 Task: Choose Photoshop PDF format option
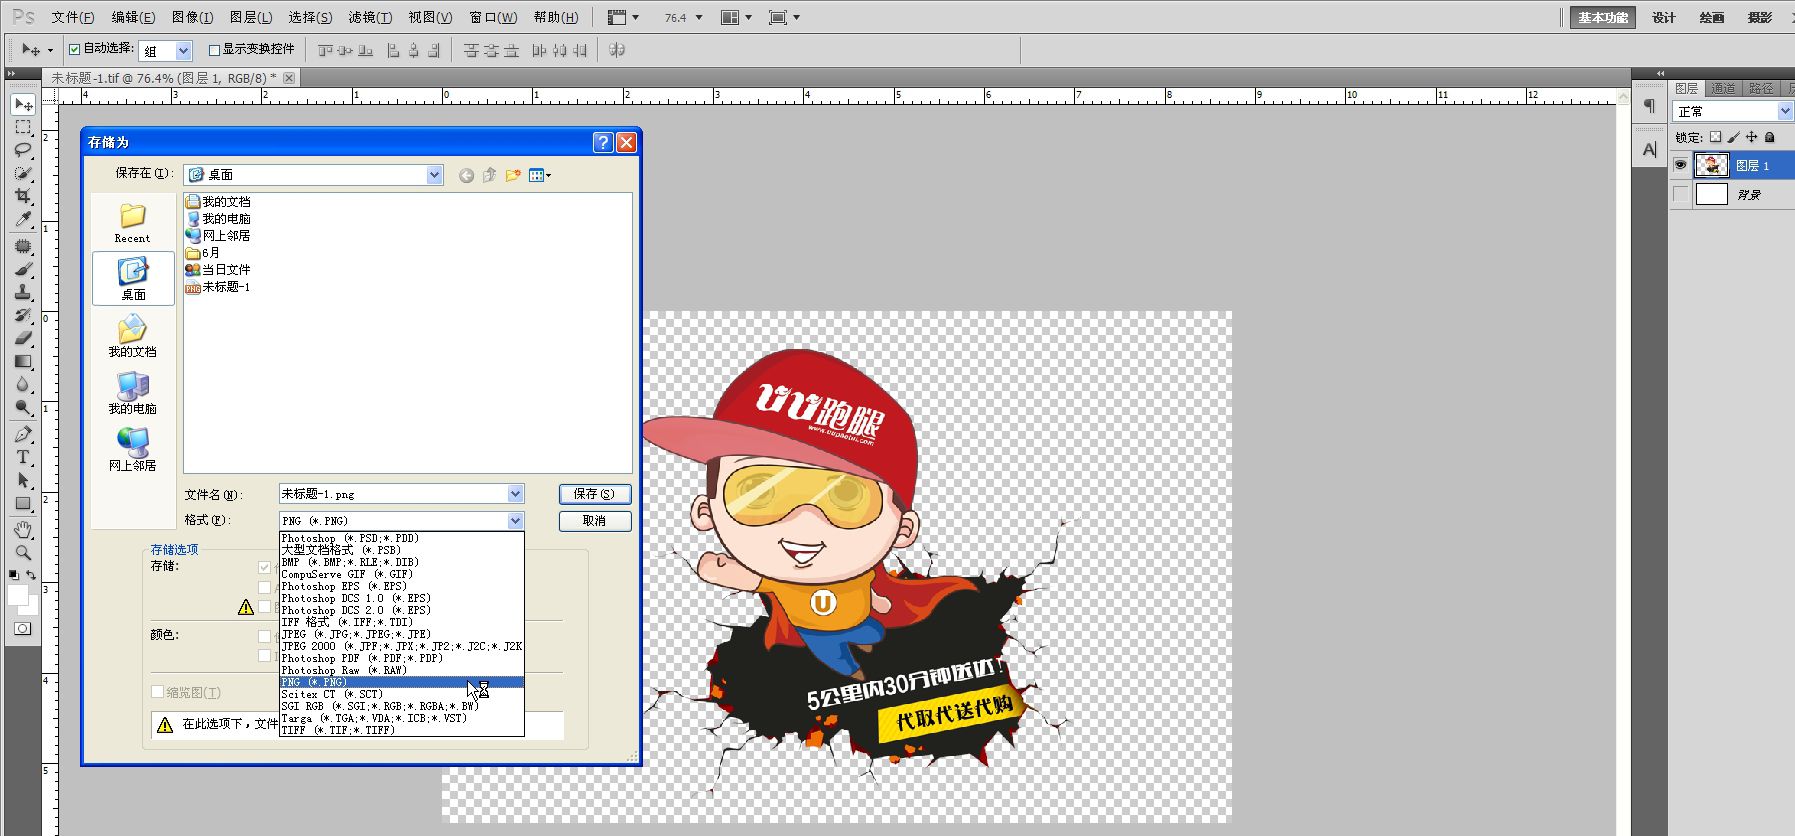click(401, 658)
